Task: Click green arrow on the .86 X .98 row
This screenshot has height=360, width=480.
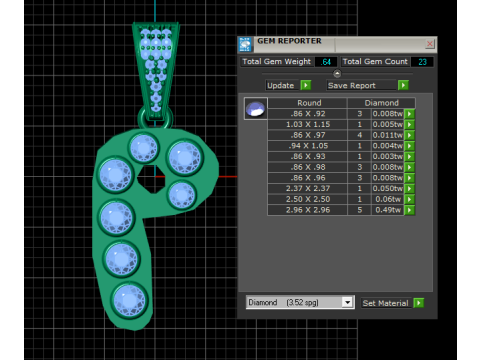Action: [409, 167]
